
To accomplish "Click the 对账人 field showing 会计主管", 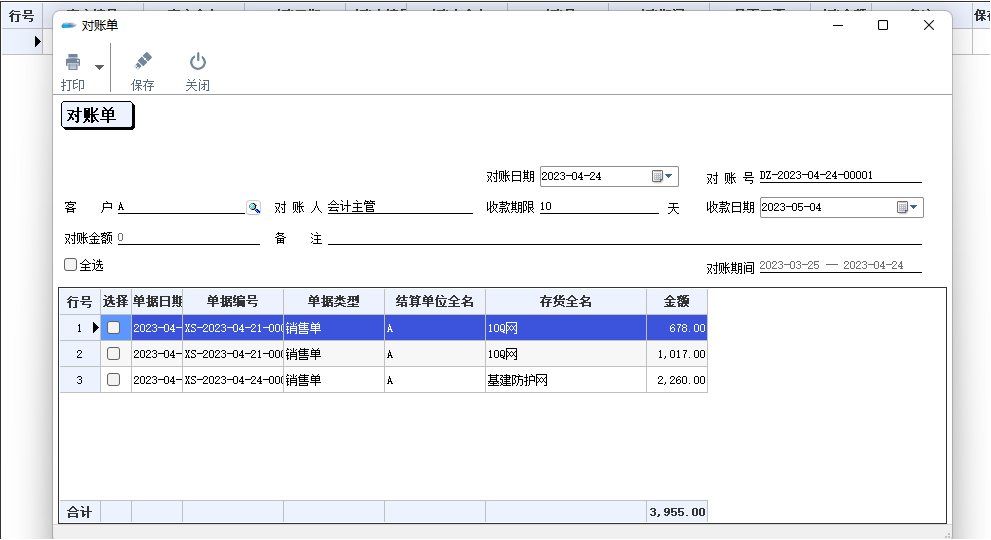I will point(399,207).
